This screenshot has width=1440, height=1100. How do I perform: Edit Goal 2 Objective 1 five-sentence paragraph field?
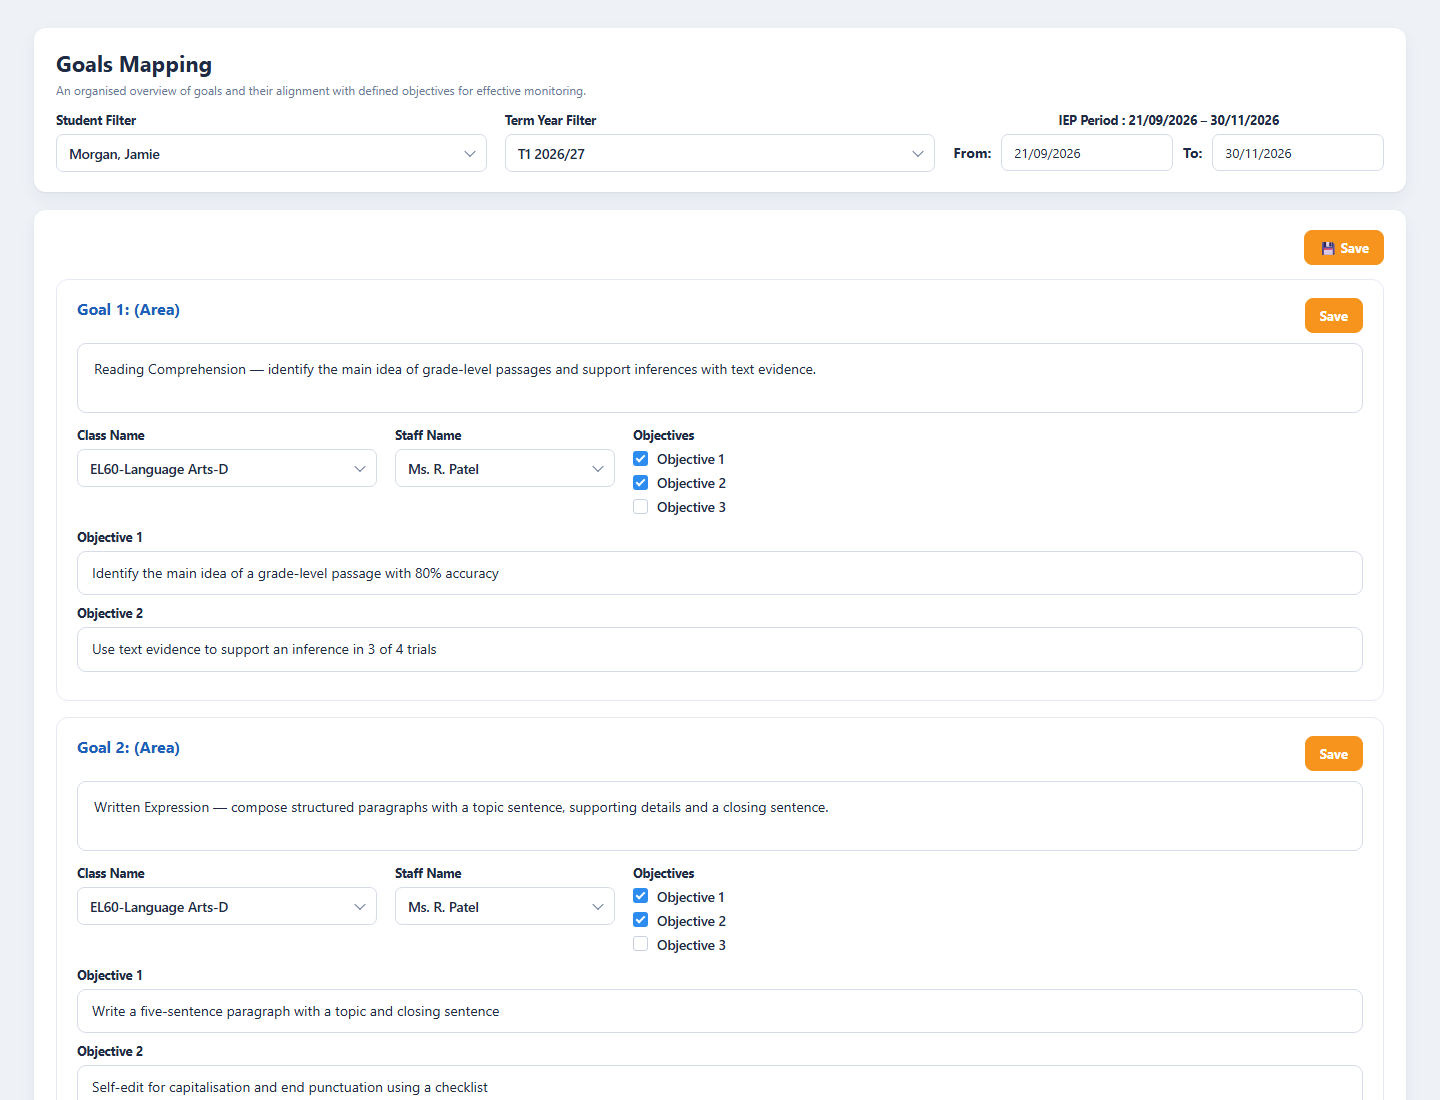point(719,1011)
